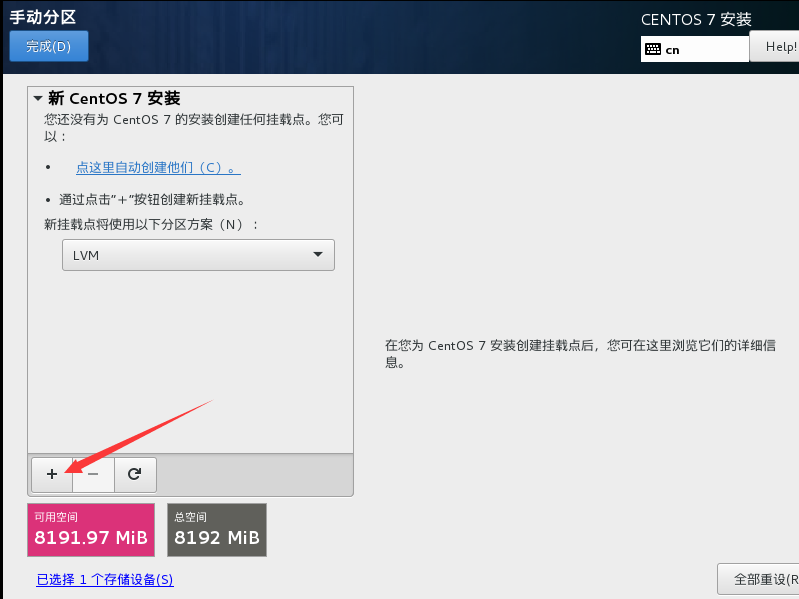Open the LVM partition scheme combo box

coord(198,255)
